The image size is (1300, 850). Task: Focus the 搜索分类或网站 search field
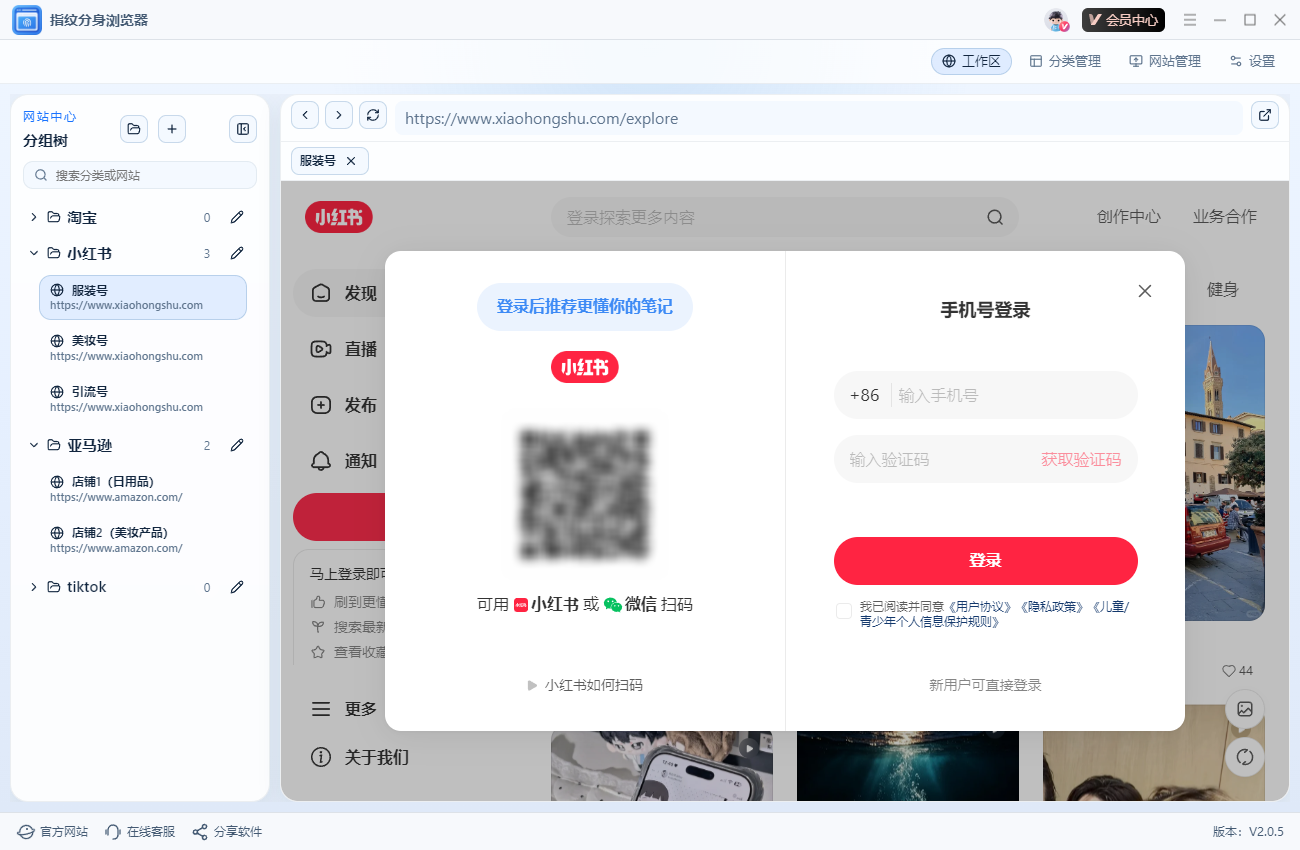pyautogui.click(x=140, y=175)
